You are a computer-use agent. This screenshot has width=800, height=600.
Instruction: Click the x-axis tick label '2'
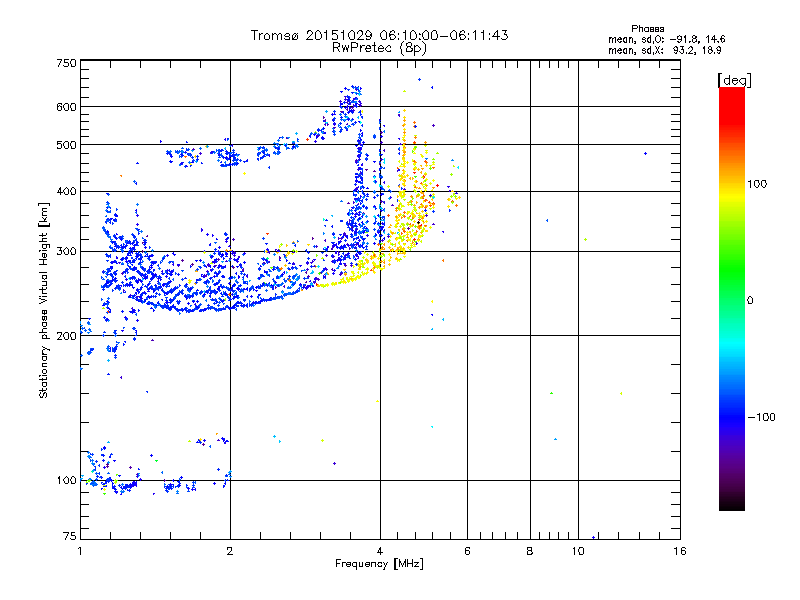(x=230, y=551)
